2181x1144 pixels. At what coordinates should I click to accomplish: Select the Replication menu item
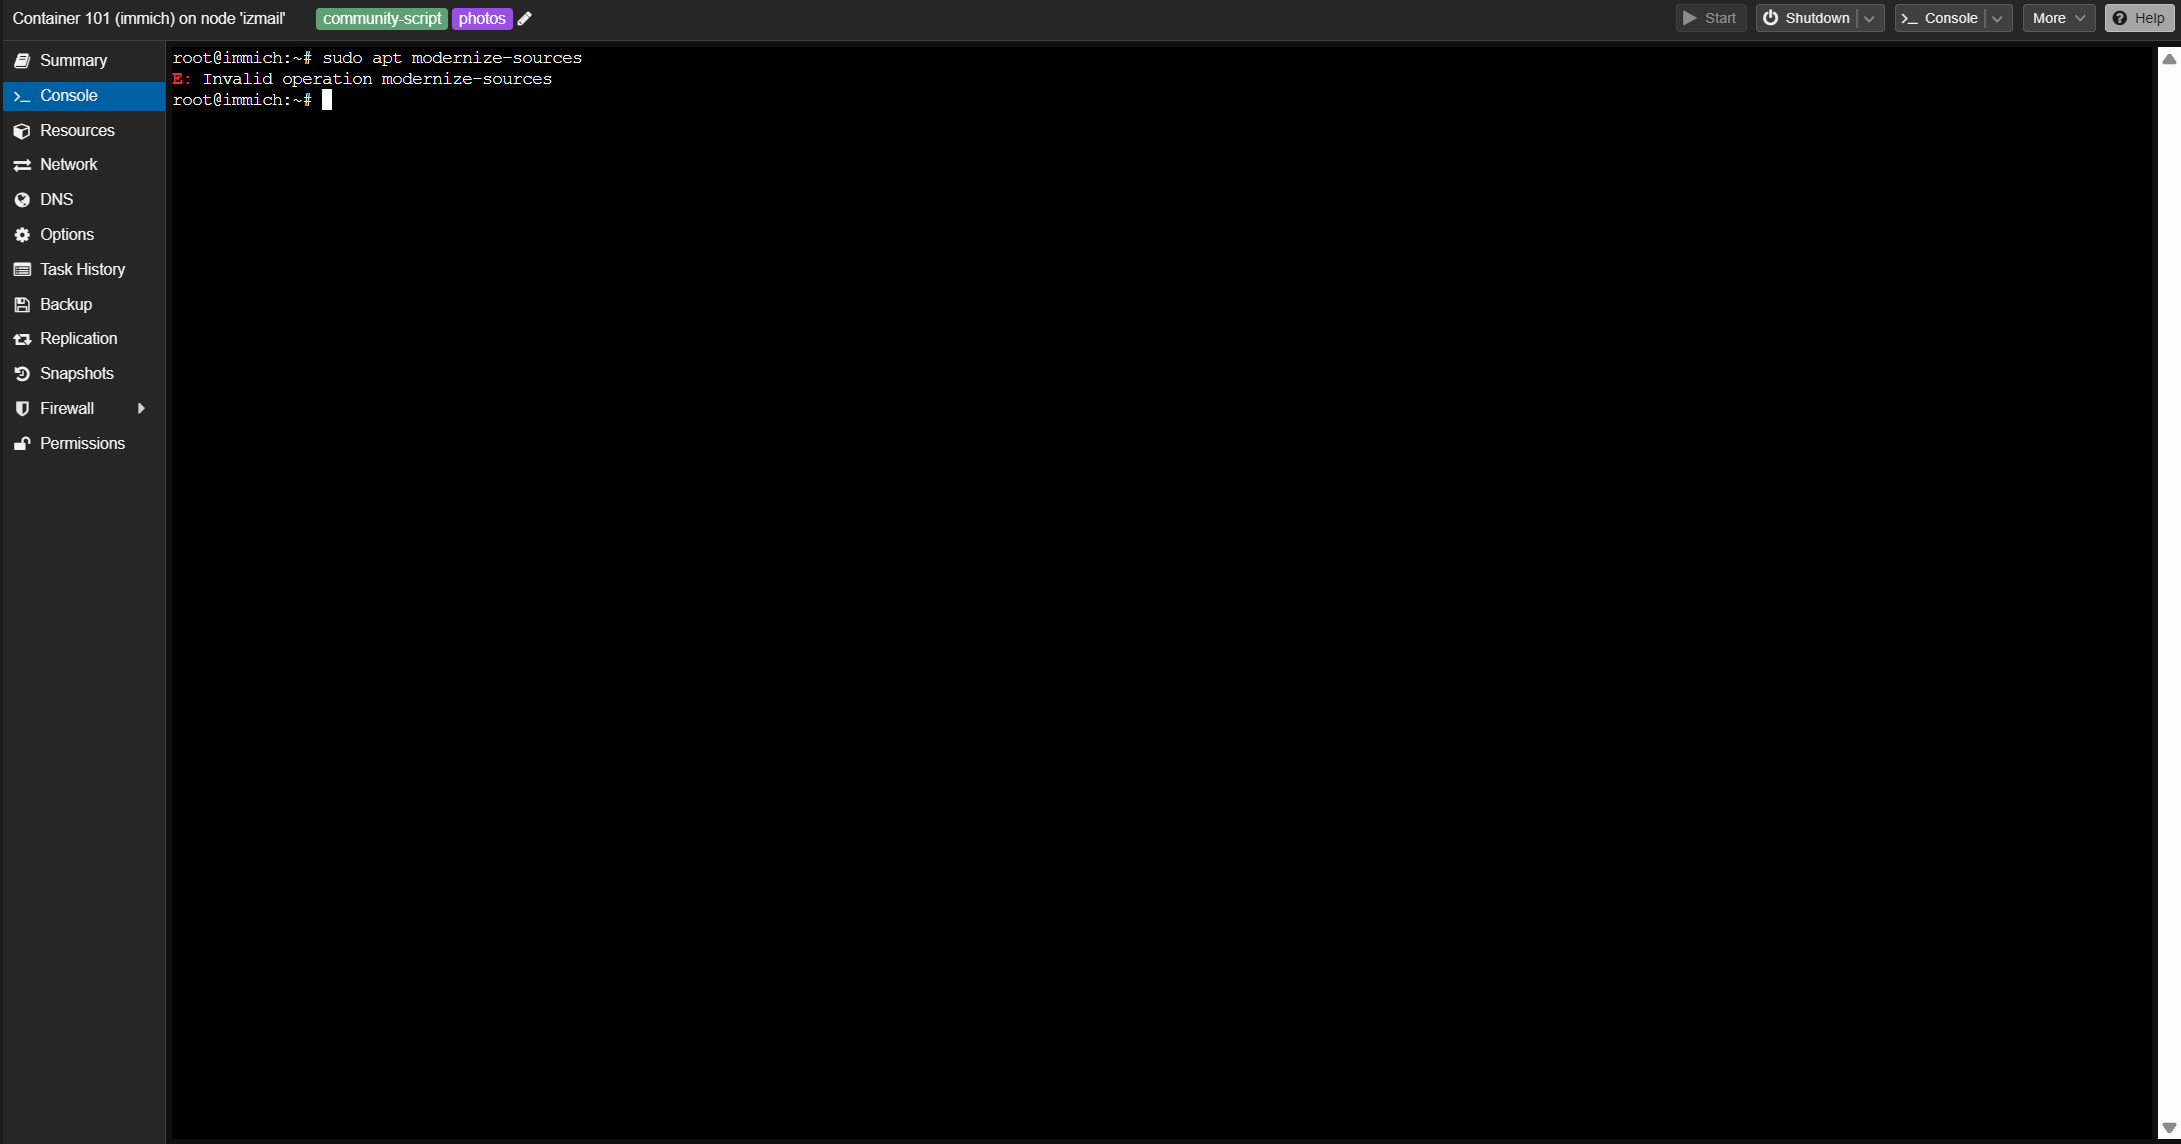pos(78,339)
